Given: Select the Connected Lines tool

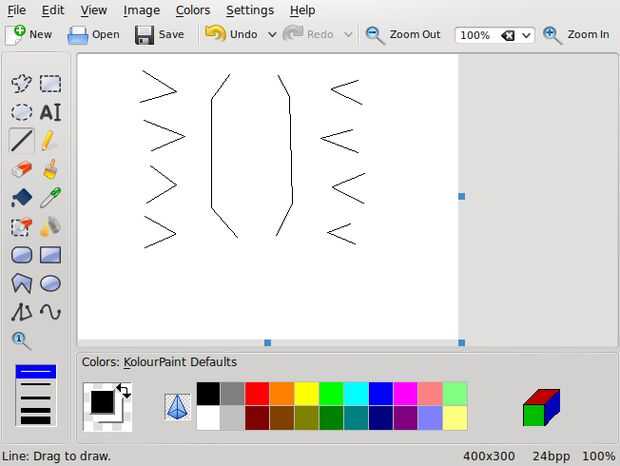Looking at the screenshot, I should click(x=21, y=312).
